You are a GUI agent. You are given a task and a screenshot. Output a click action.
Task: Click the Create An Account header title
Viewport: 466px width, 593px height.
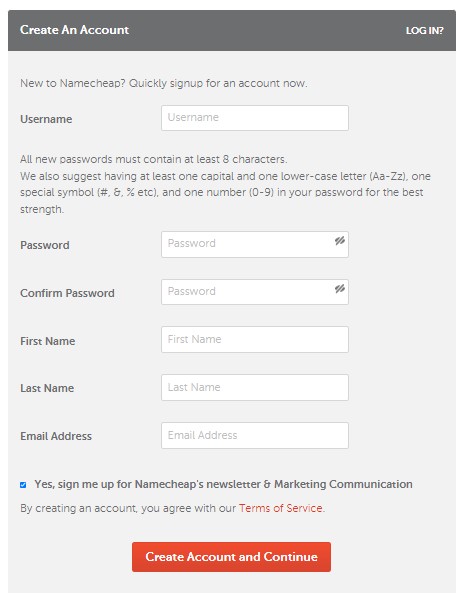(x=75, y=30)
